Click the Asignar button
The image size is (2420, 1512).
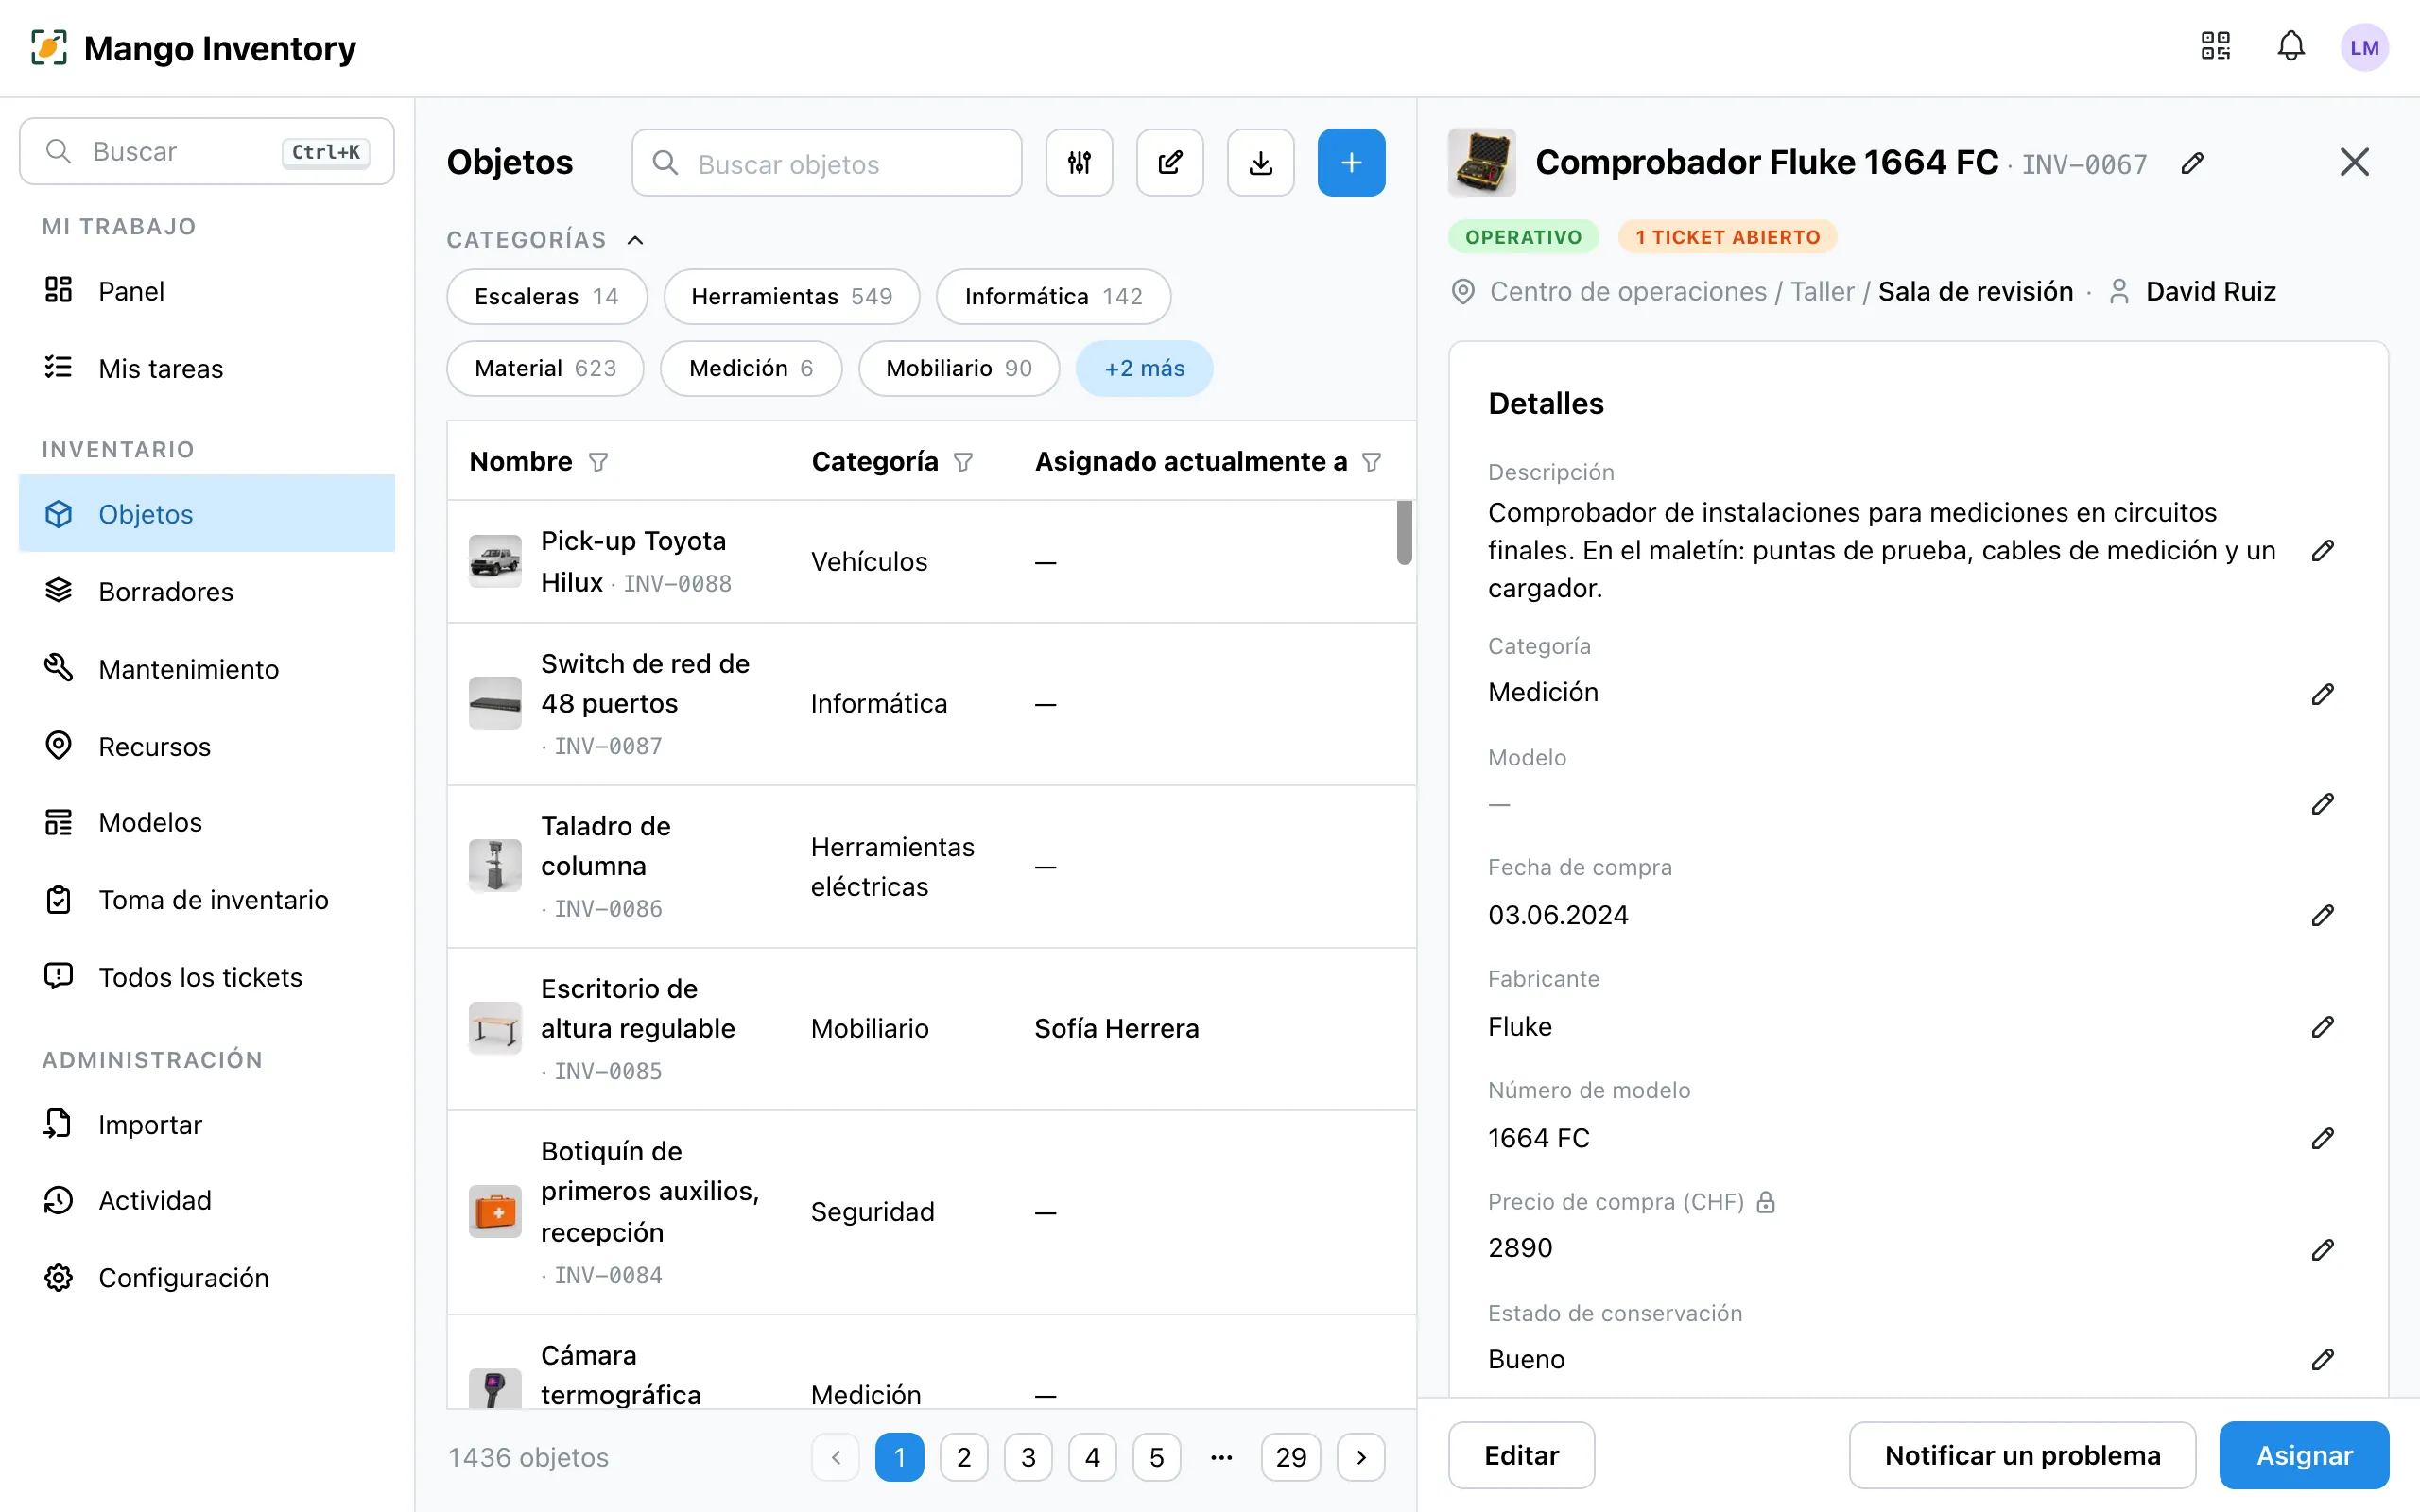click(x=2303, y=1455)
